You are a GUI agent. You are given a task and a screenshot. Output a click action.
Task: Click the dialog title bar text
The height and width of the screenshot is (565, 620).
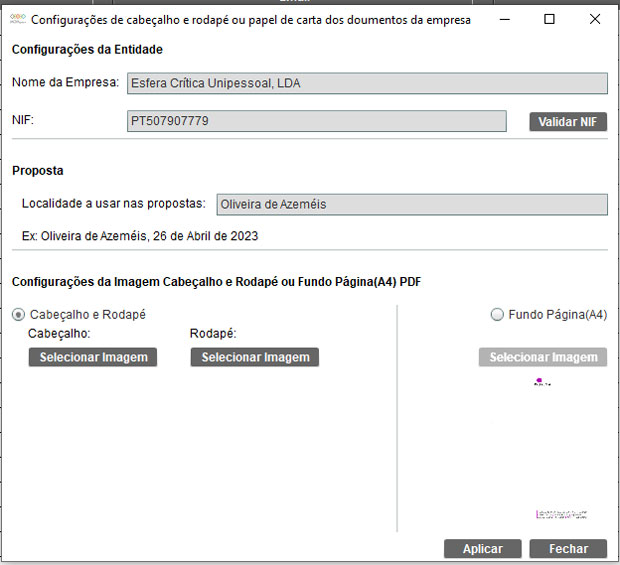[x=250, y=19]
